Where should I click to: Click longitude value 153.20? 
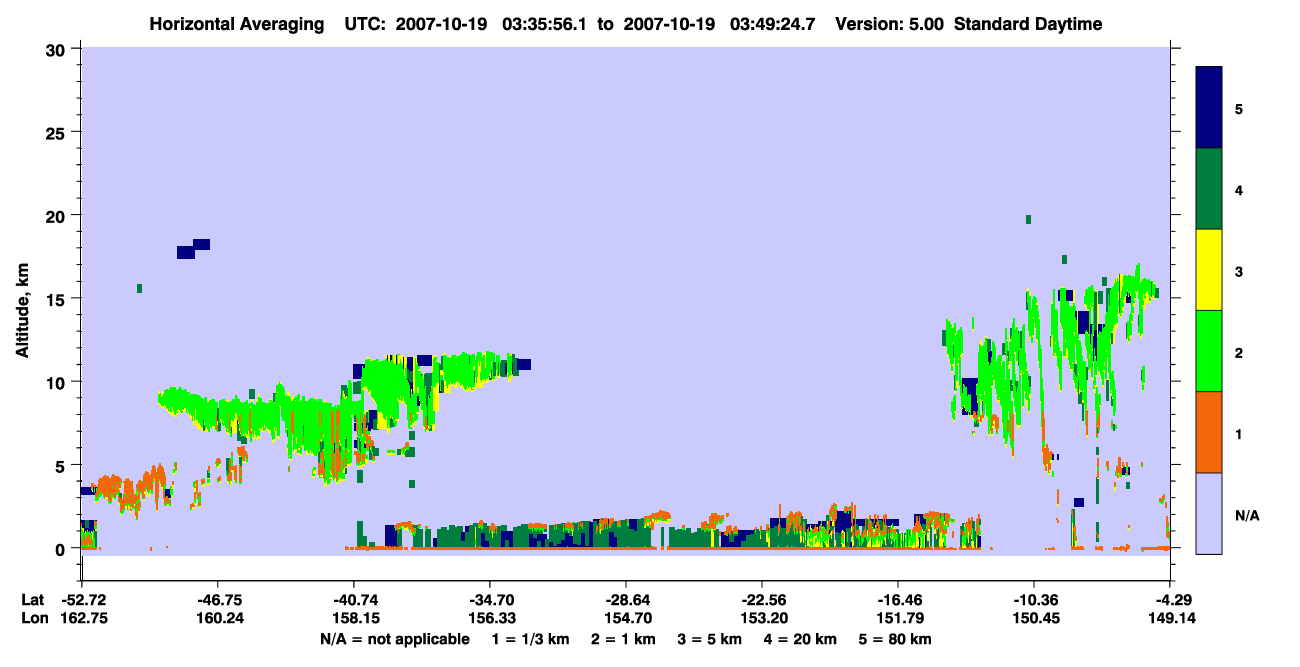(763, 618)
